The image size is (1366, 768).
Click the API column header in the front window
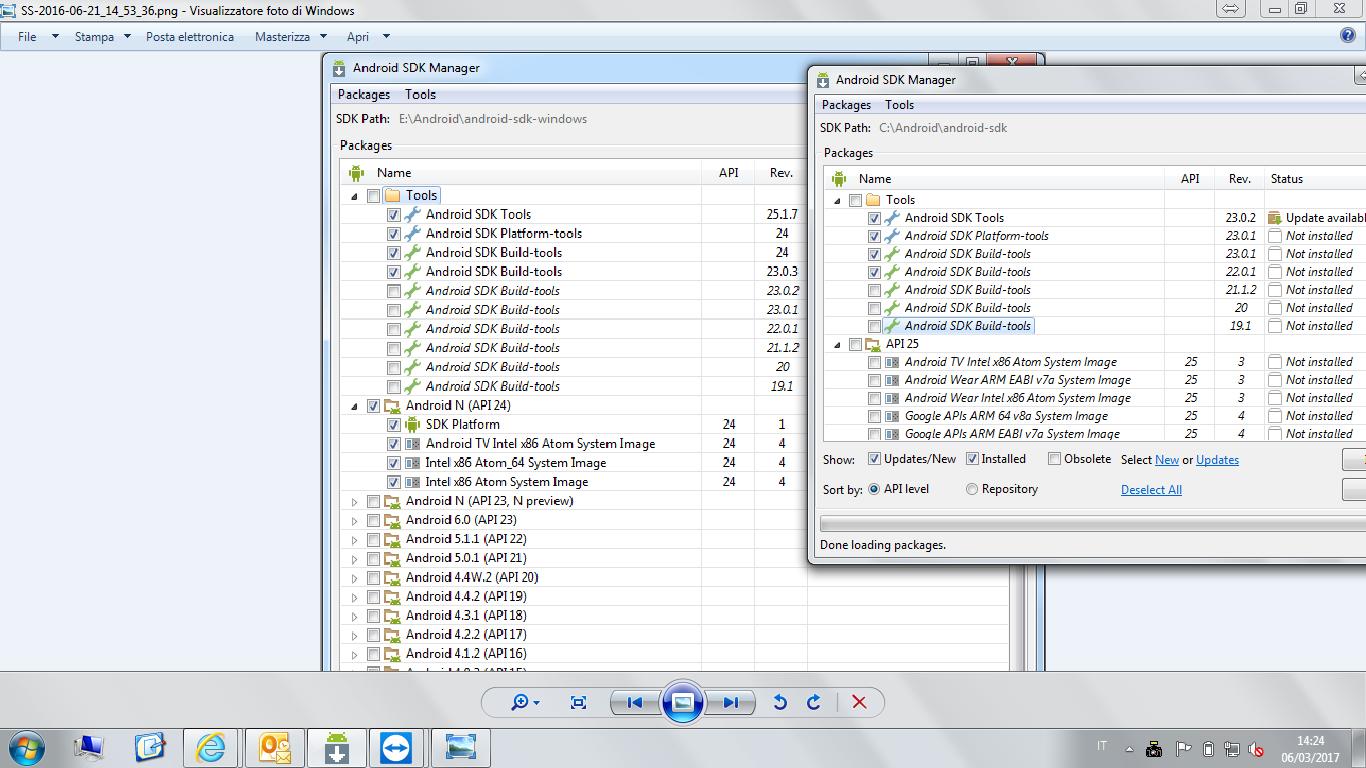1190,179
